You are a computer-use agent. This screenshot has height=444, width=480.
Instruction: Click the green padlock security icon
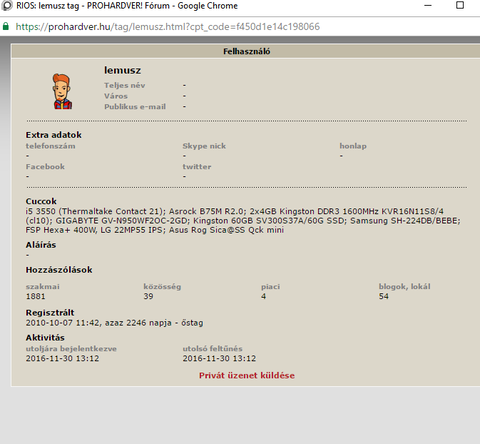pyautogui.click(x=6, y=26)
